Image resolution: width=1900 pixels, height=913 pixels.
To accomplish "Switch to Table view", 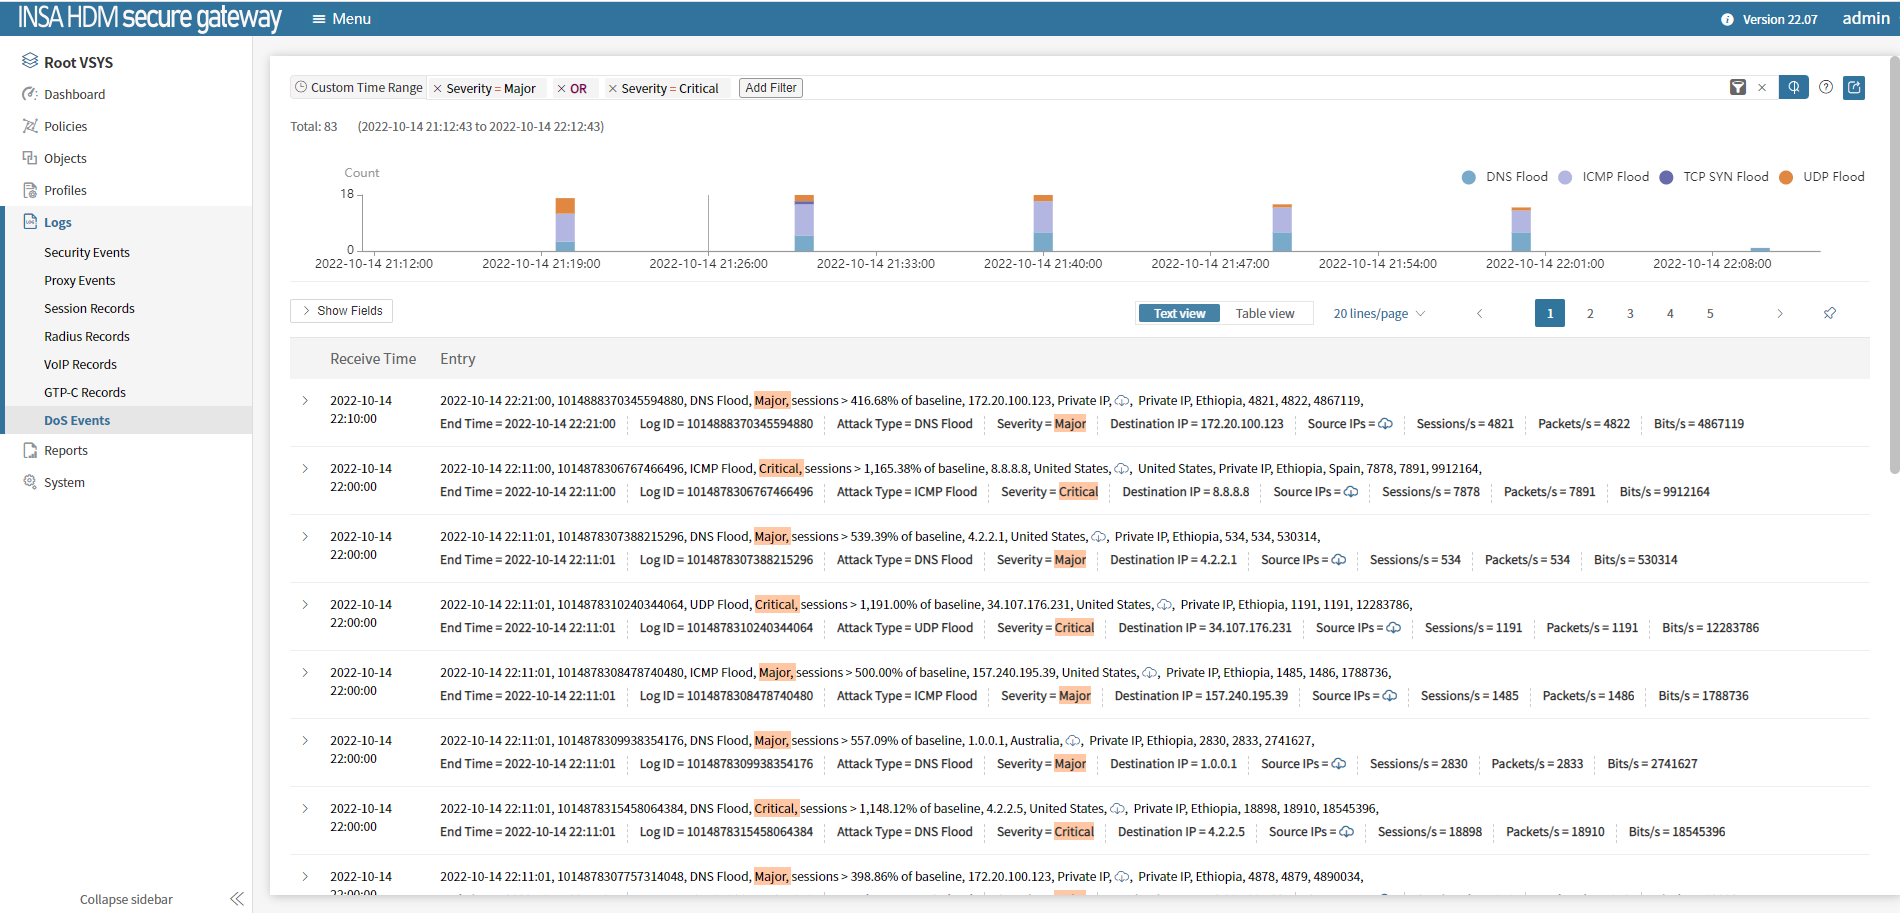I will tap(1264, 314).
